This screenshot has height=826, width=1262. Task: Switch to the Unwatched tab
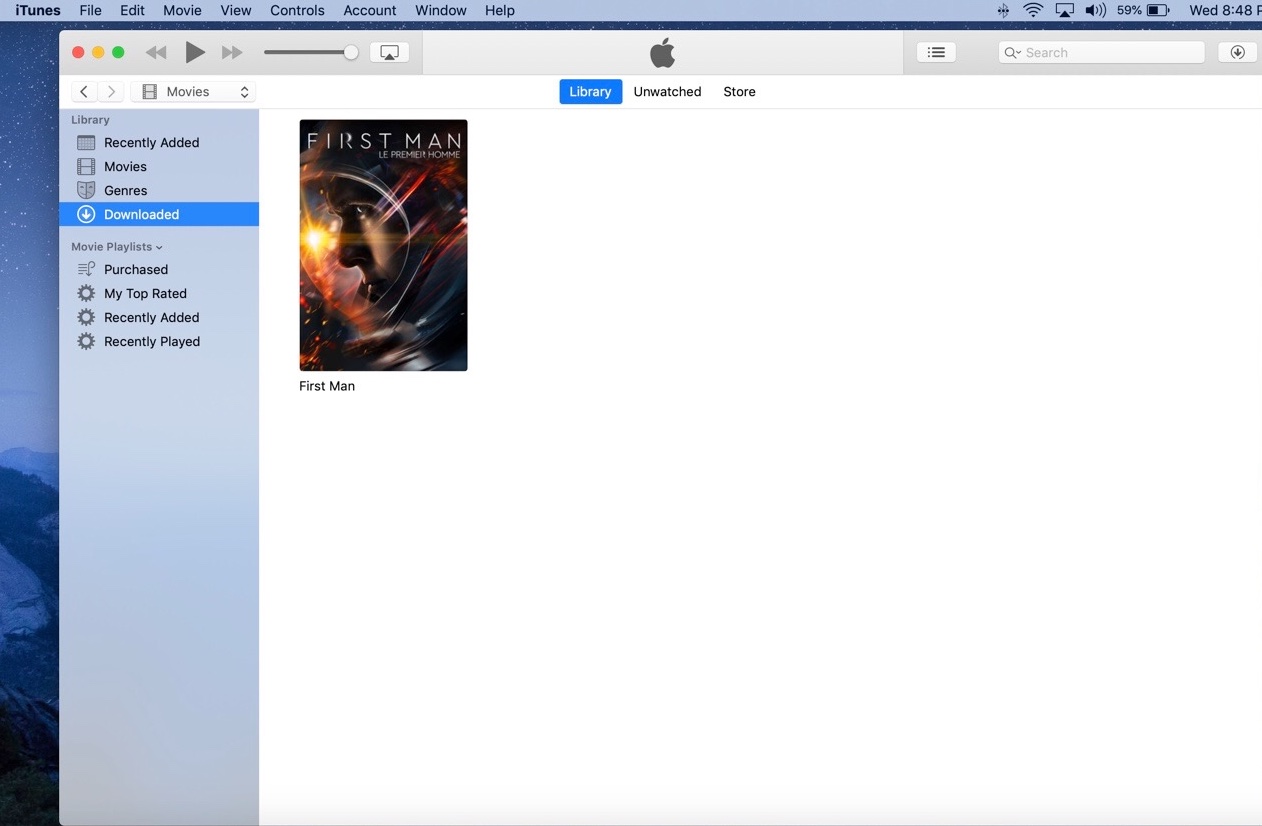point(667,91)
